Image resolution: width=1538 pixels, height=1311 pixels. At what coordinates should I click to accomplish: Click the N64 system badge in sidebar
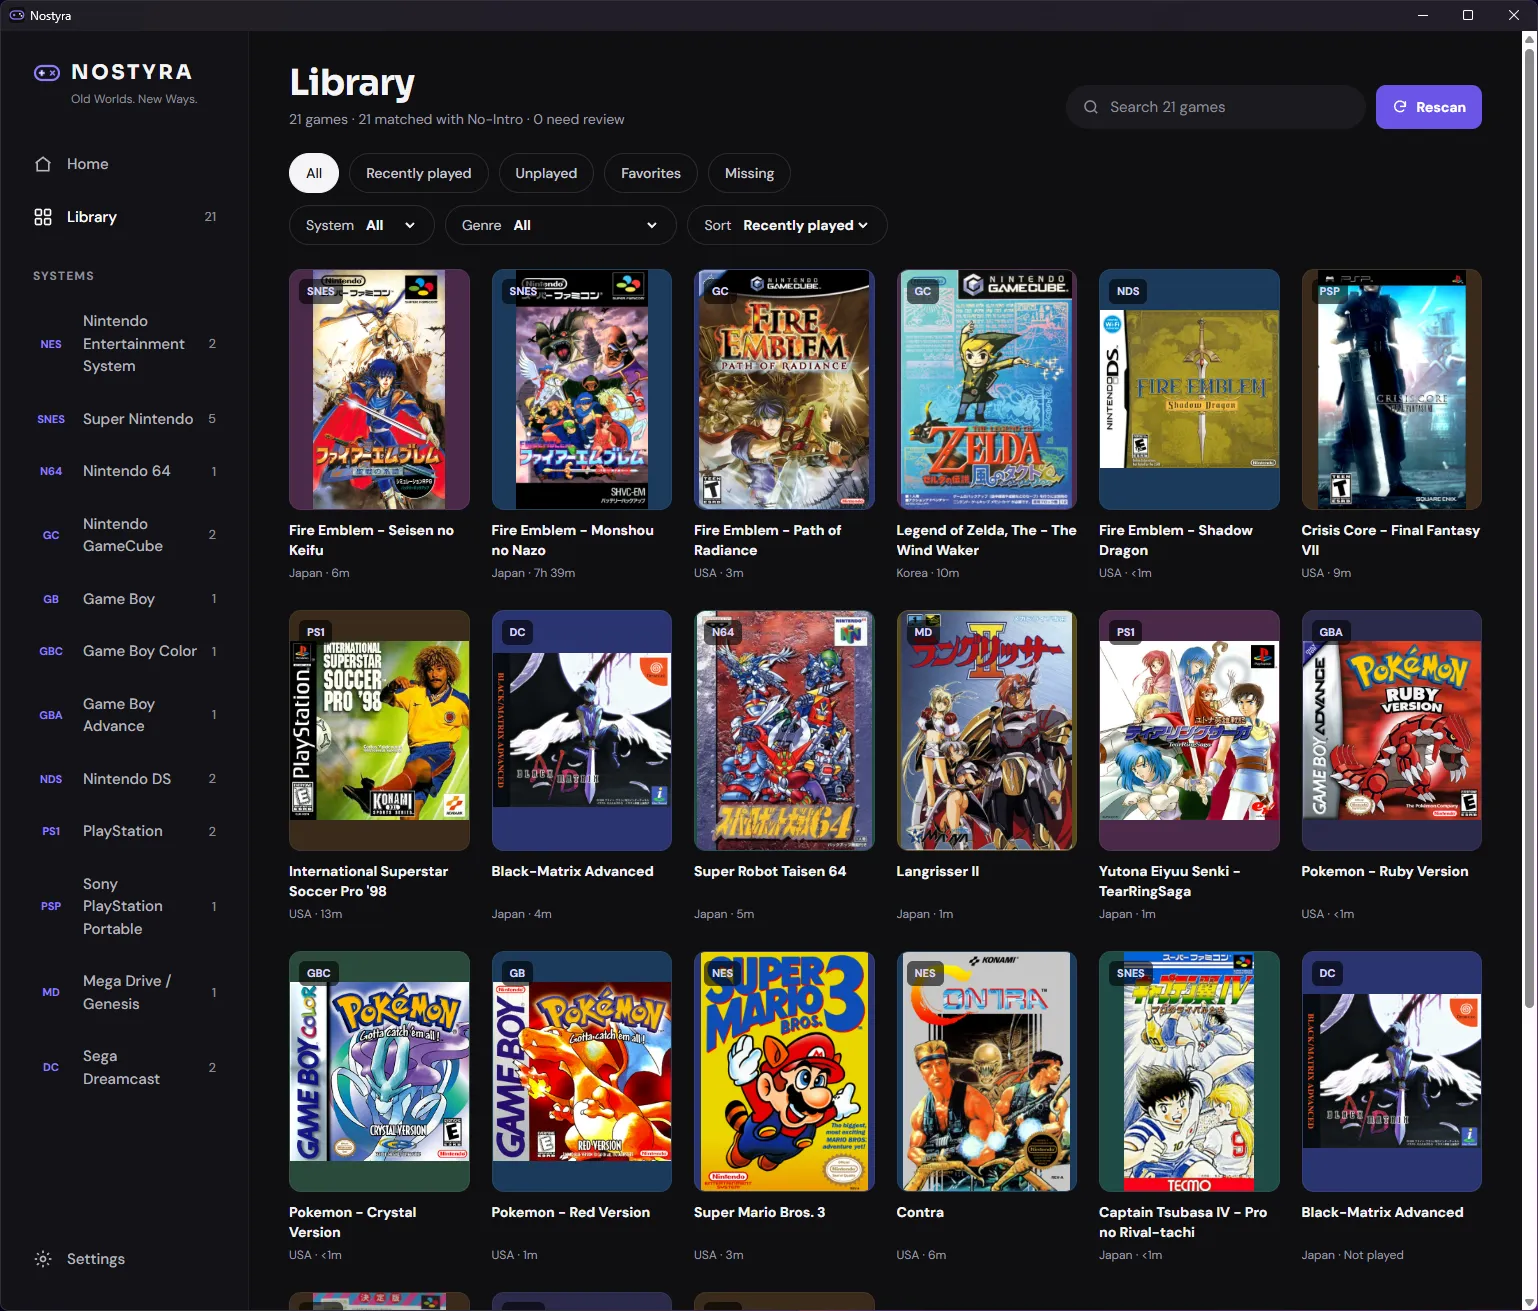click(x=51, y=471)
